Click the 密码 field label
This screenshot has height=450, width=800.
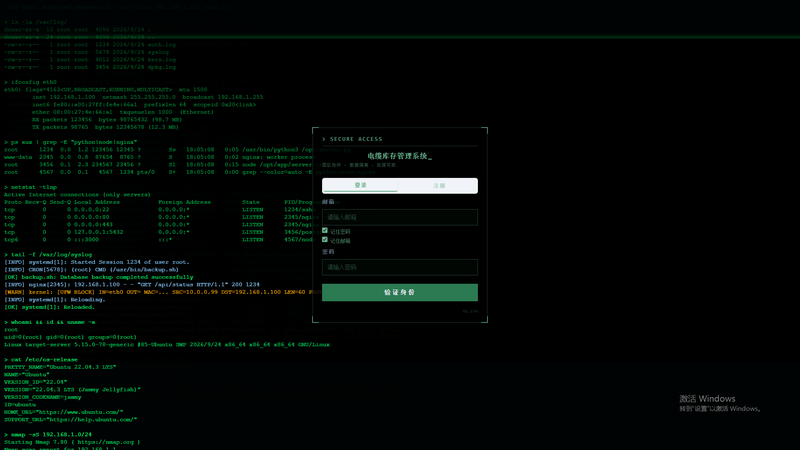point(328,252)
